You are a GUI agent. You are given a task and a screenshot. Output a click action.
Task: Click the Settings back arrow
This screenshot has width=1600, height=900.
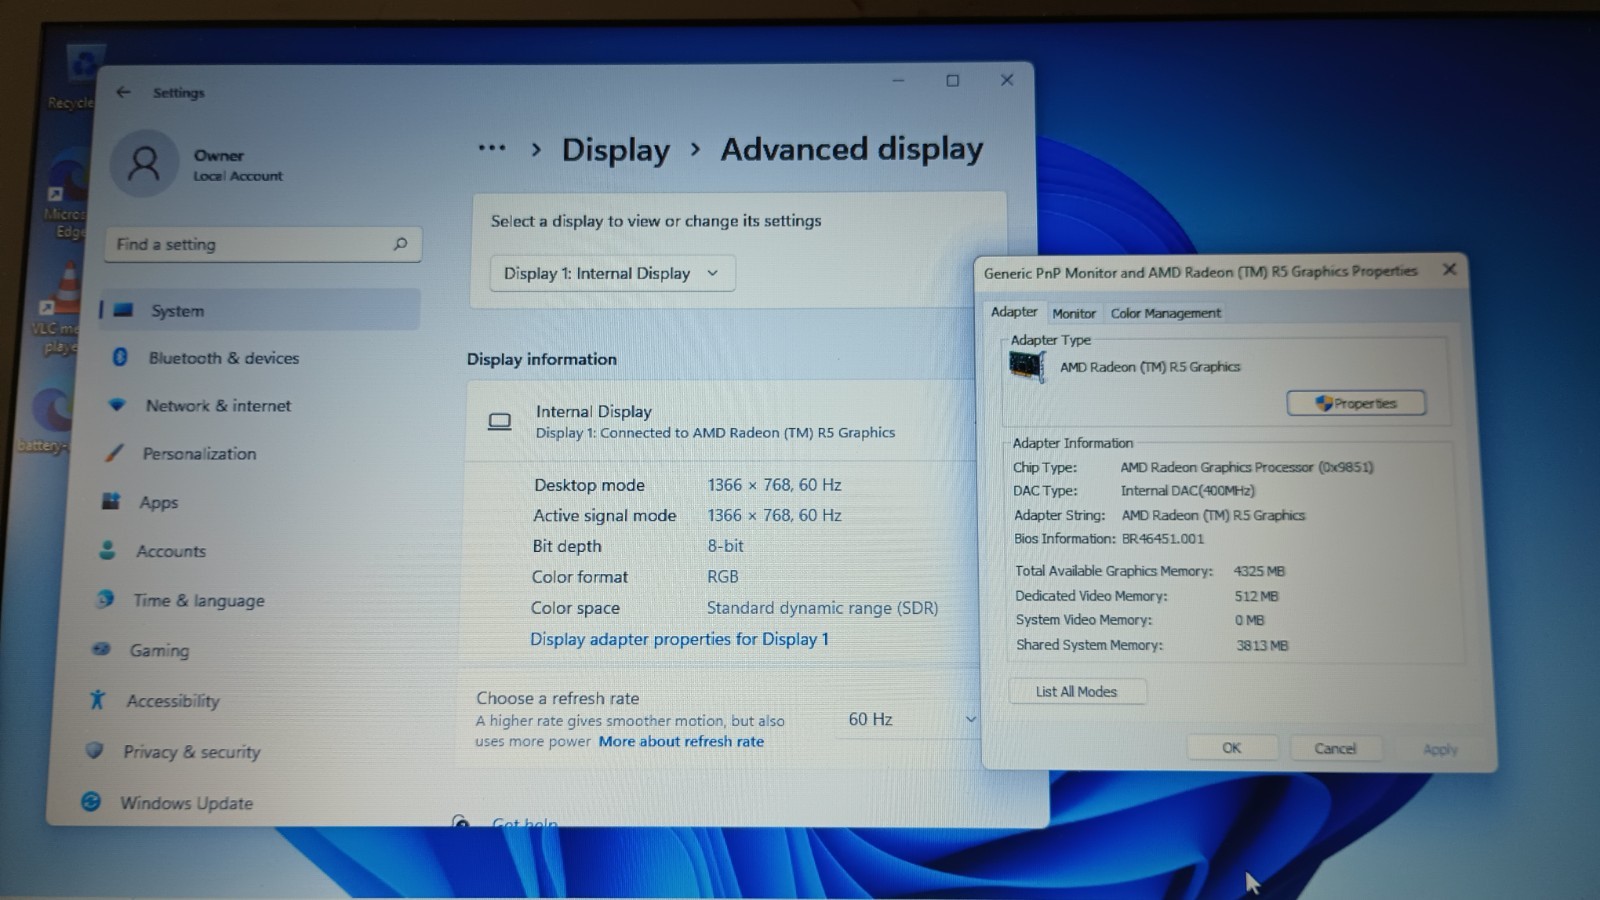coord(123,92)
